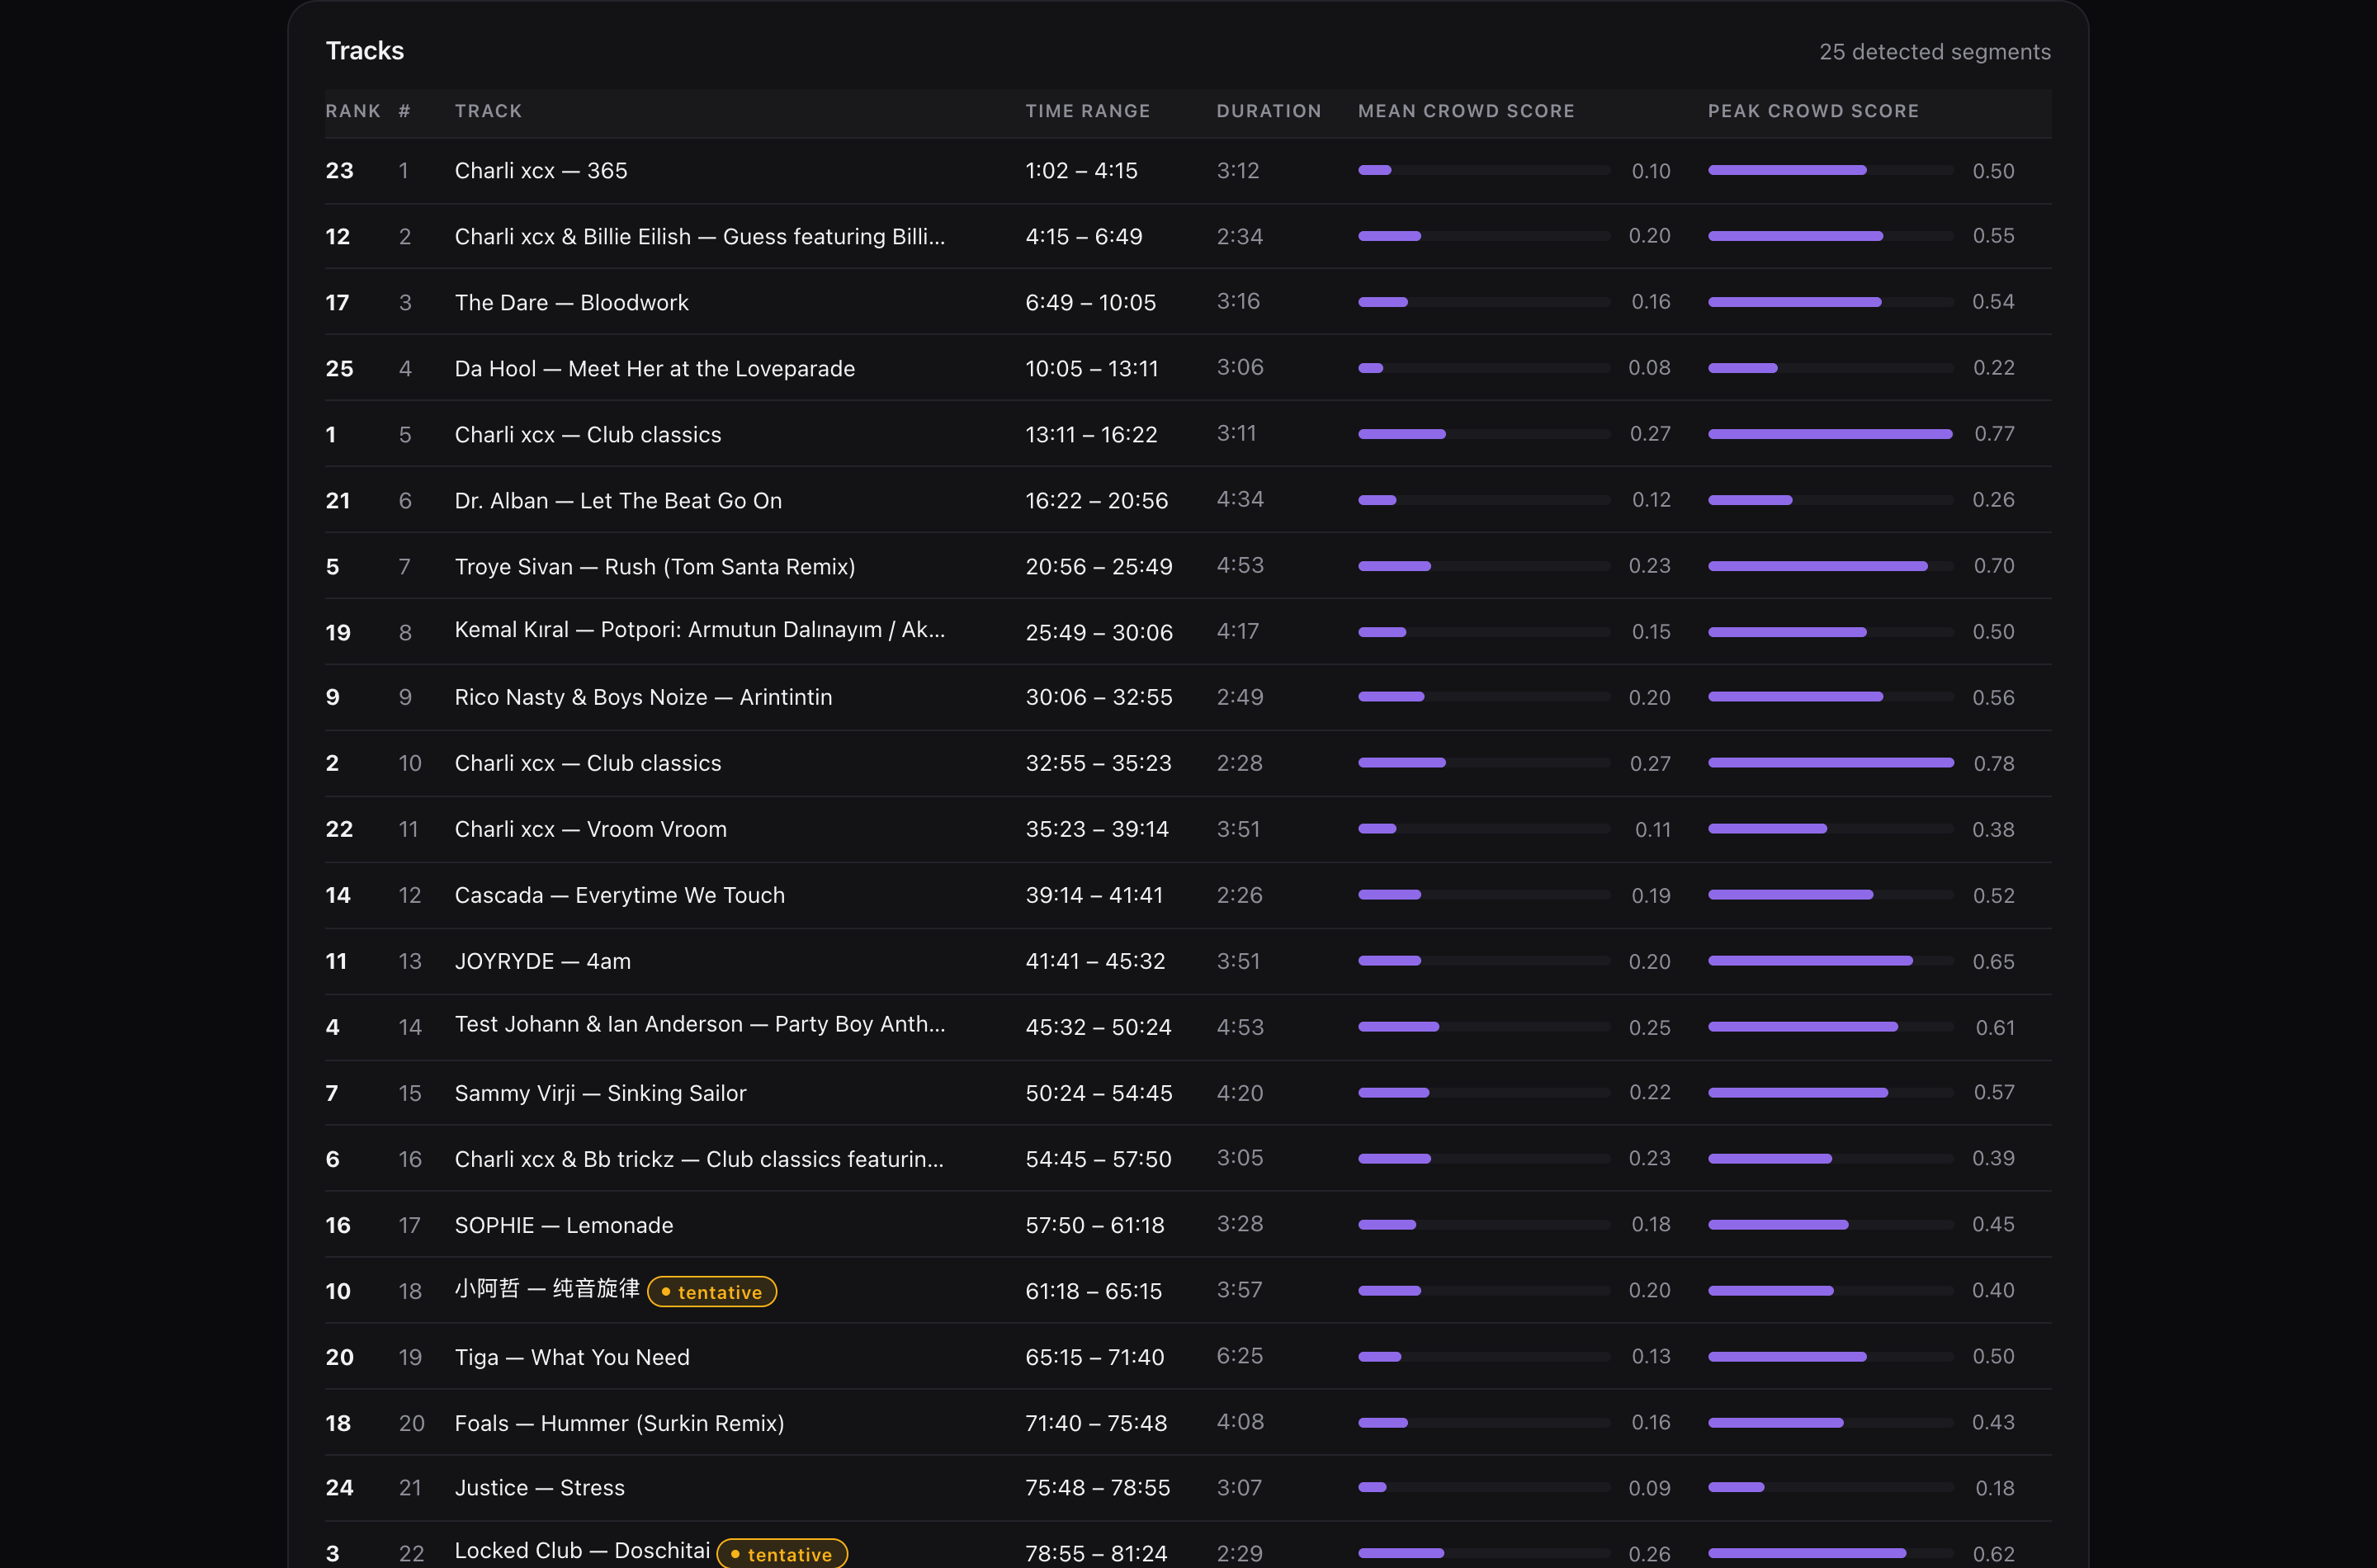The width and height of the screenshot is (2377, 1568).
Task: Click time range '75:48 – 78:55'
Action: tap(1097, 1488)
